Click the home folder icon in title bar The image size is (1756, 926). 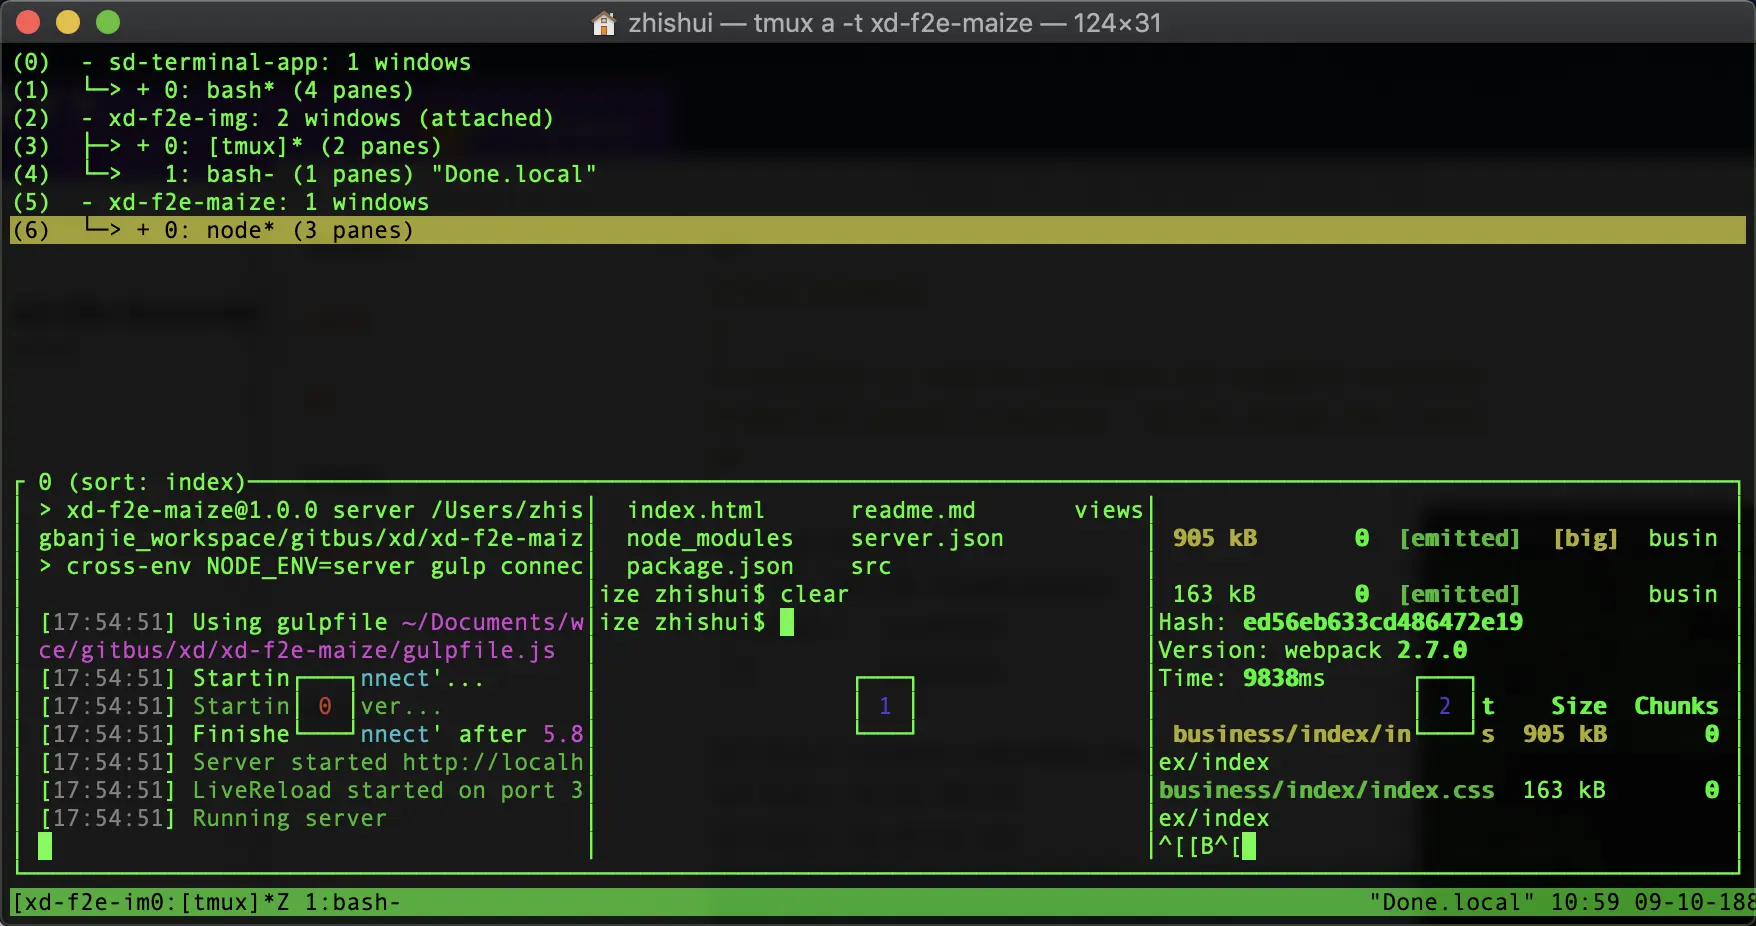[x=604, y=23]
